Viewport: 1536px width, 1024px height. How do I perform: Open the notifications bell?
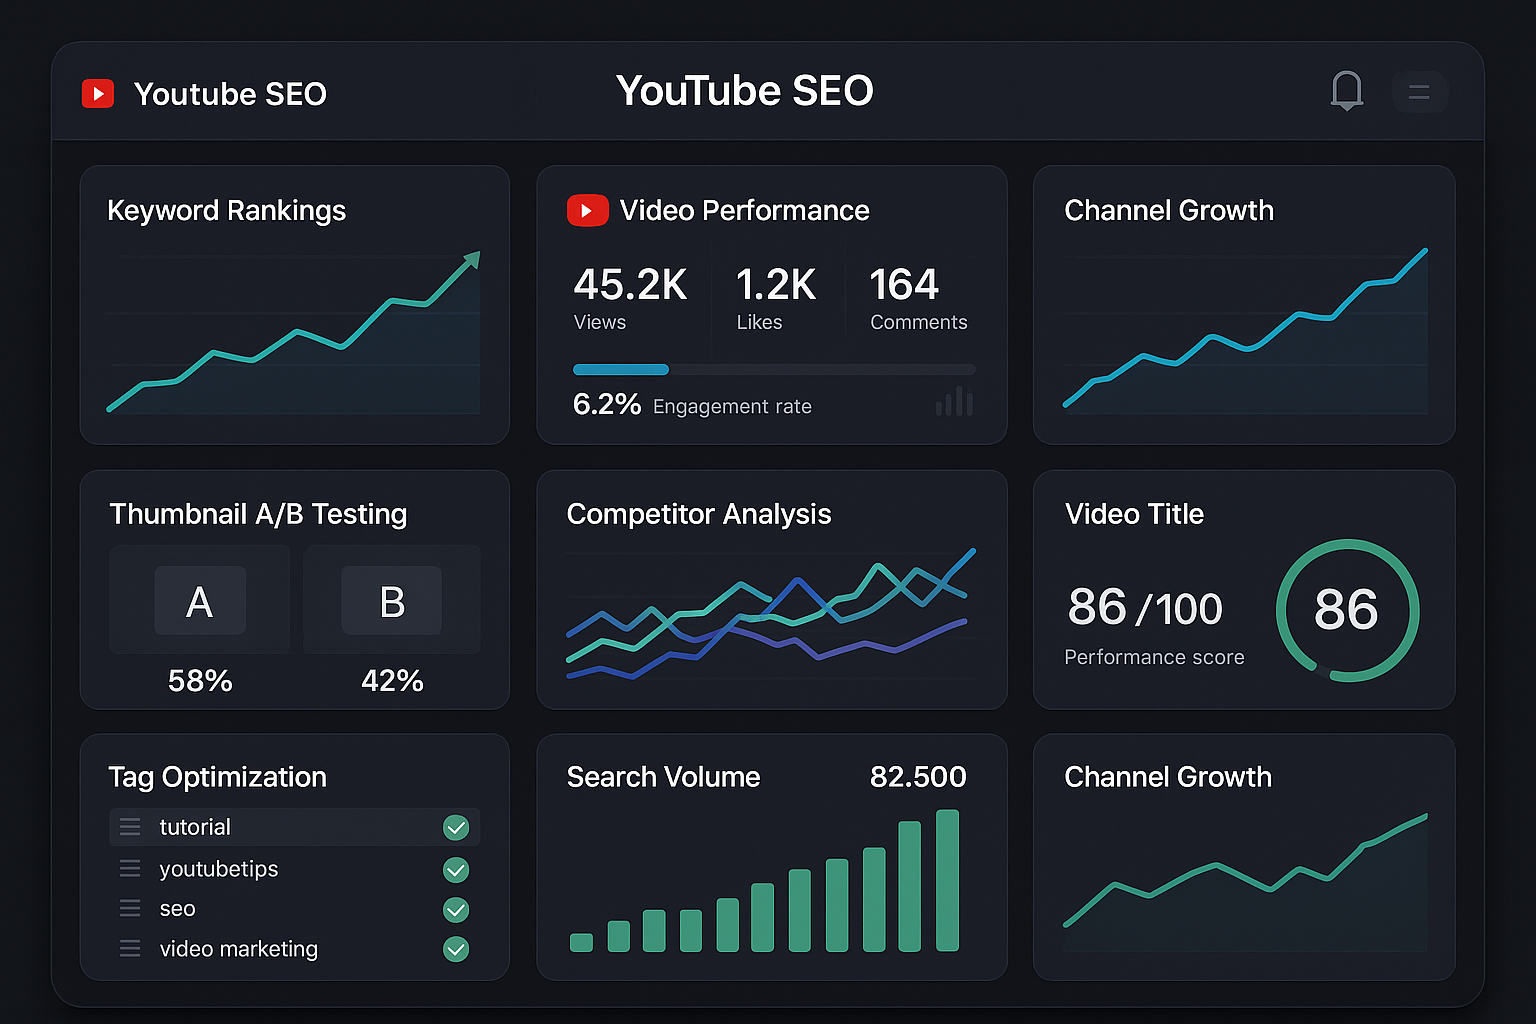click(1347, 91)
